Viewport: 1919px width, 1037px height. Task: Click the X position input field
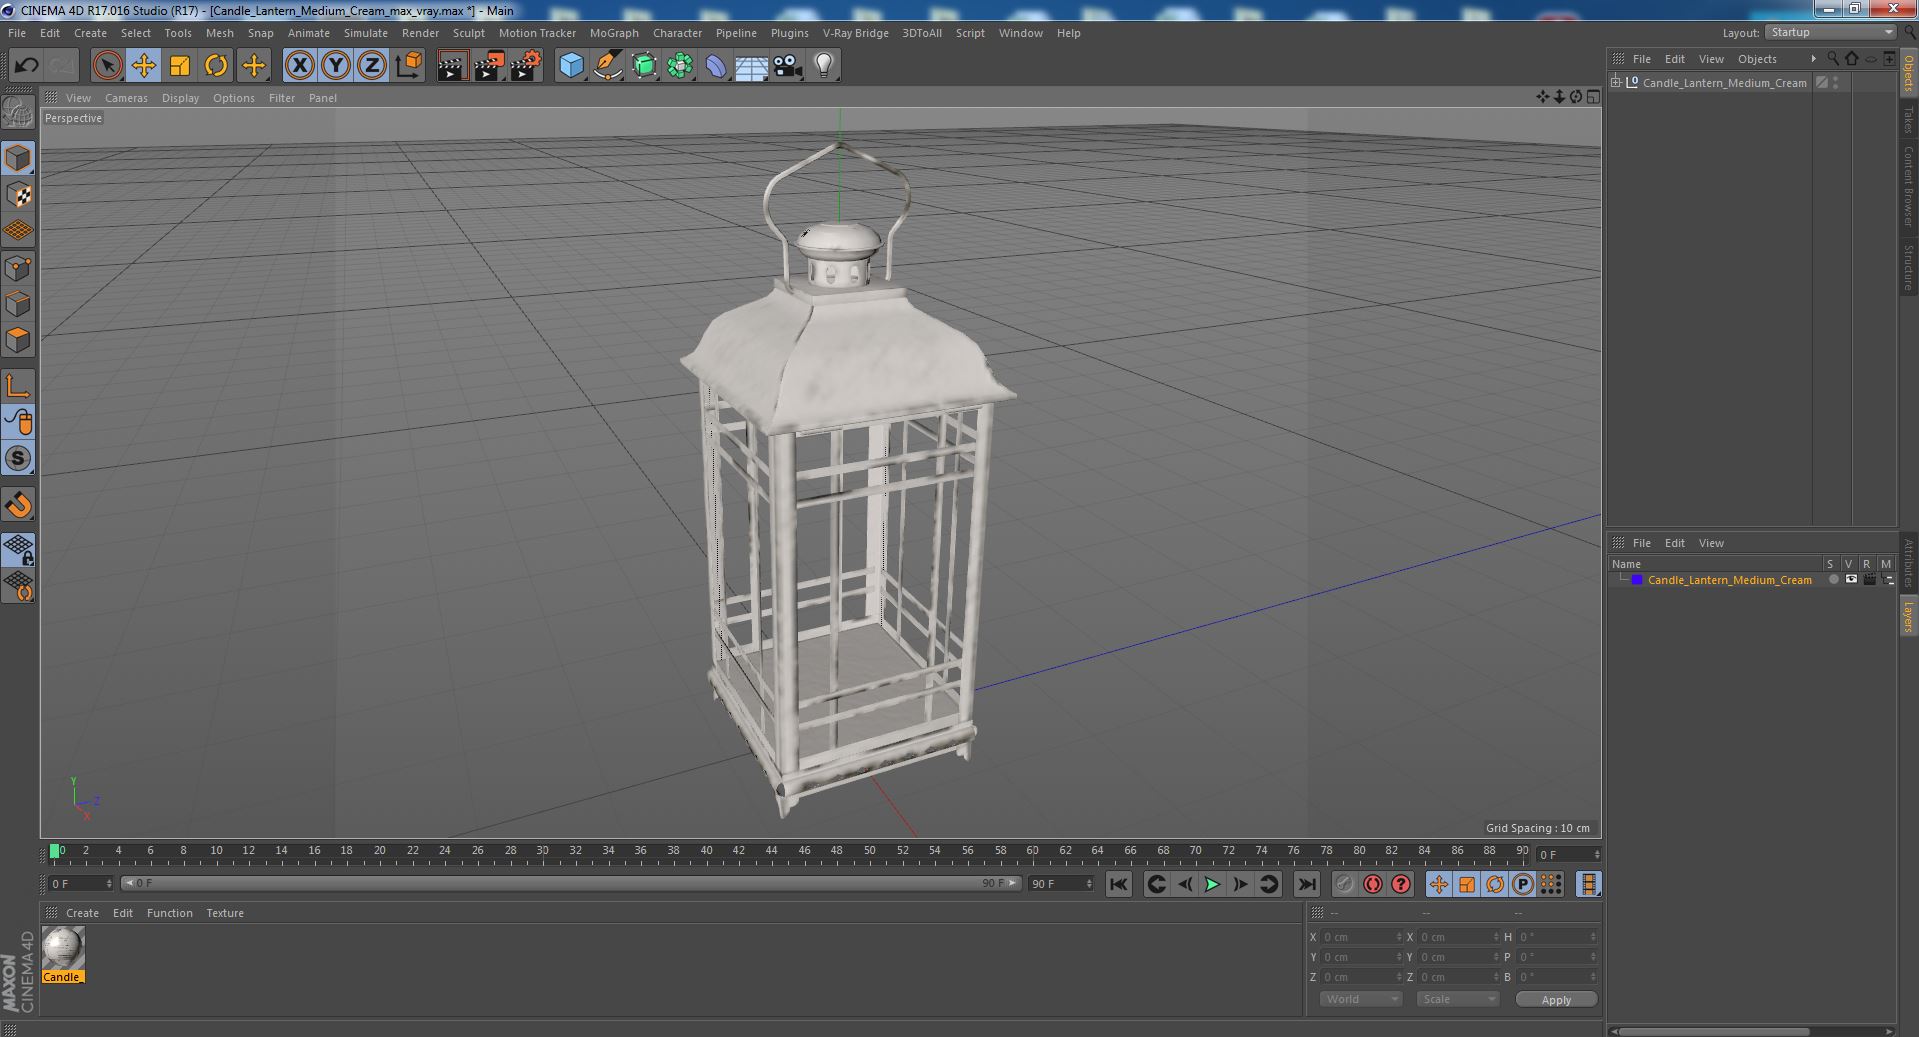point(1359,937)
